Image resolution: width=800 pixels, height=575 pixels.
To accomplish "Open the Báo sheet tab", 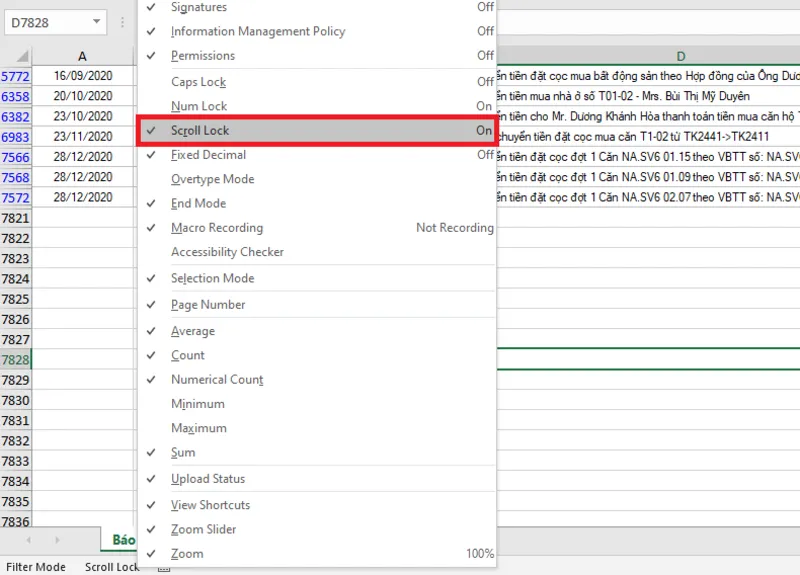I will point(120,539).
